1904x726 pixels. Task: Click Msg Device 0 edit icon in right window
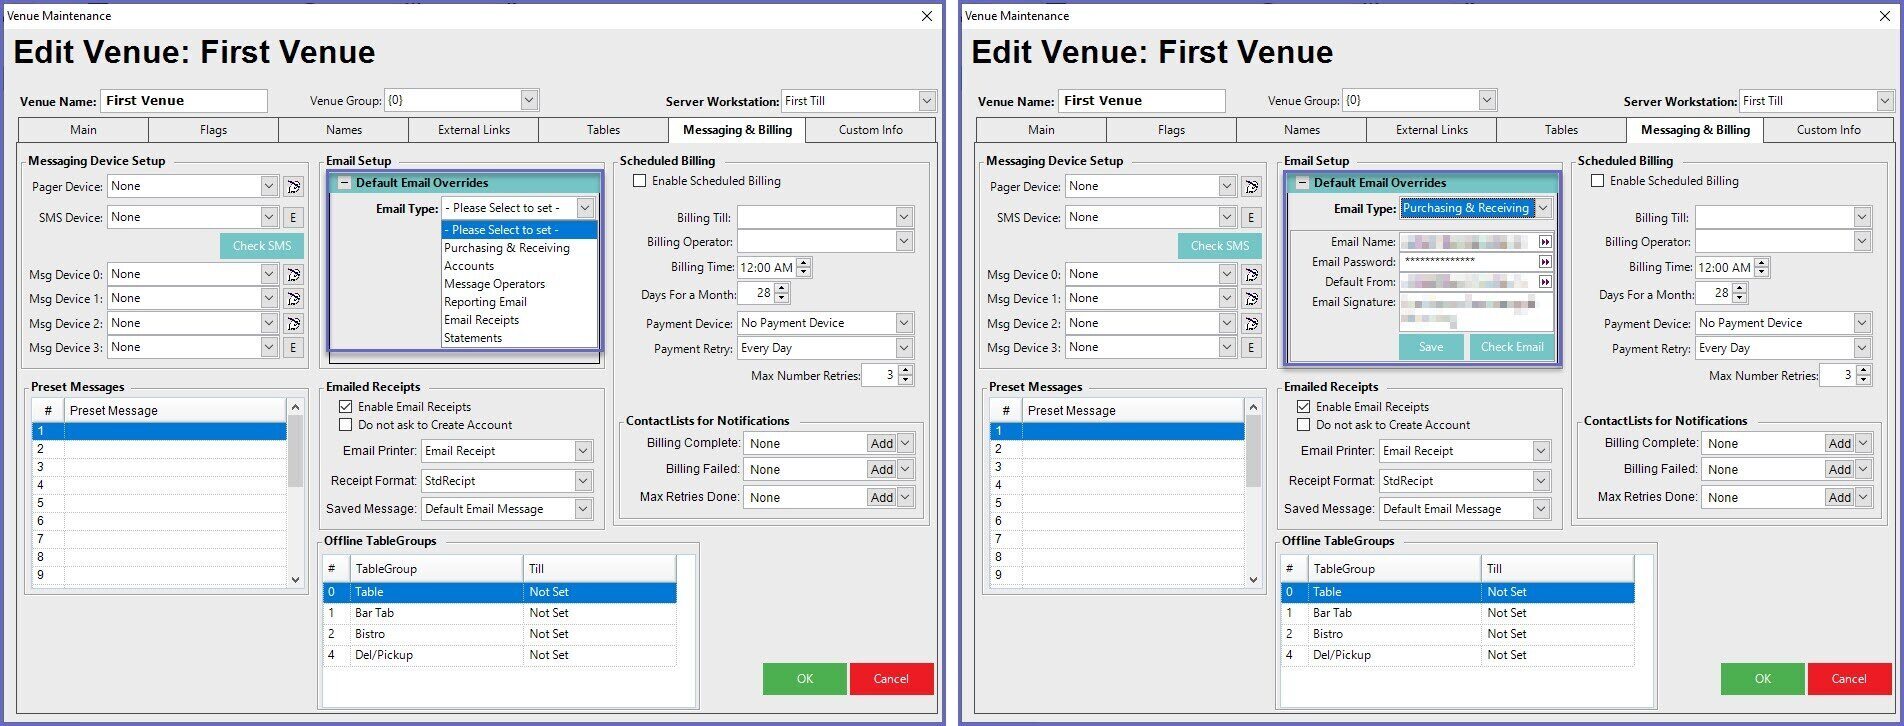(x=1251, y=274)
